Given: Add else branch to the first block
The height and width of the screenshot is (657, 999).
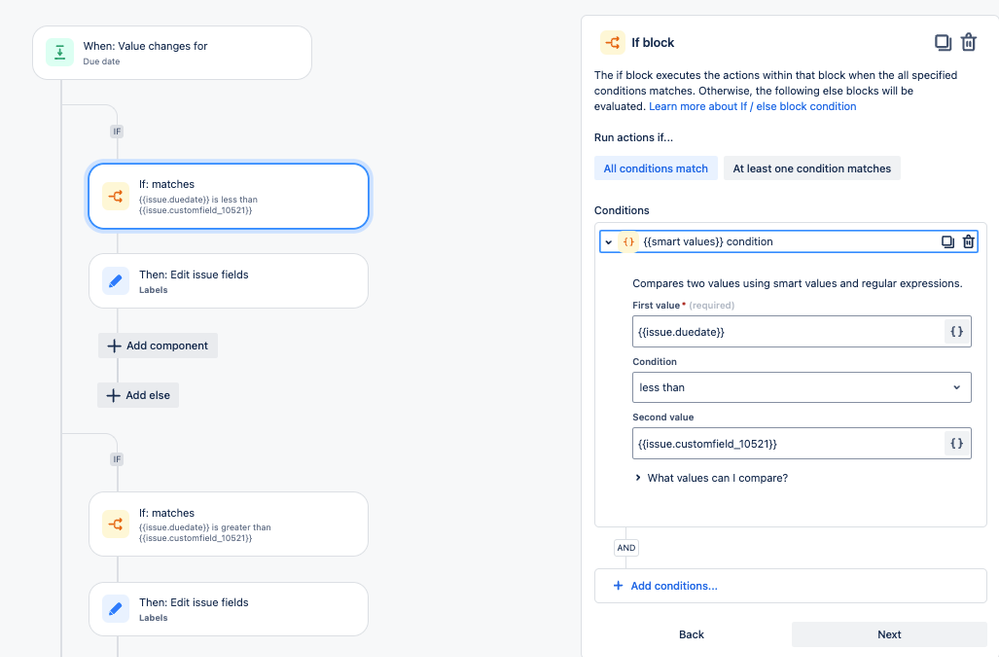Looking at the screenshot, I should [x=138, y=395].
